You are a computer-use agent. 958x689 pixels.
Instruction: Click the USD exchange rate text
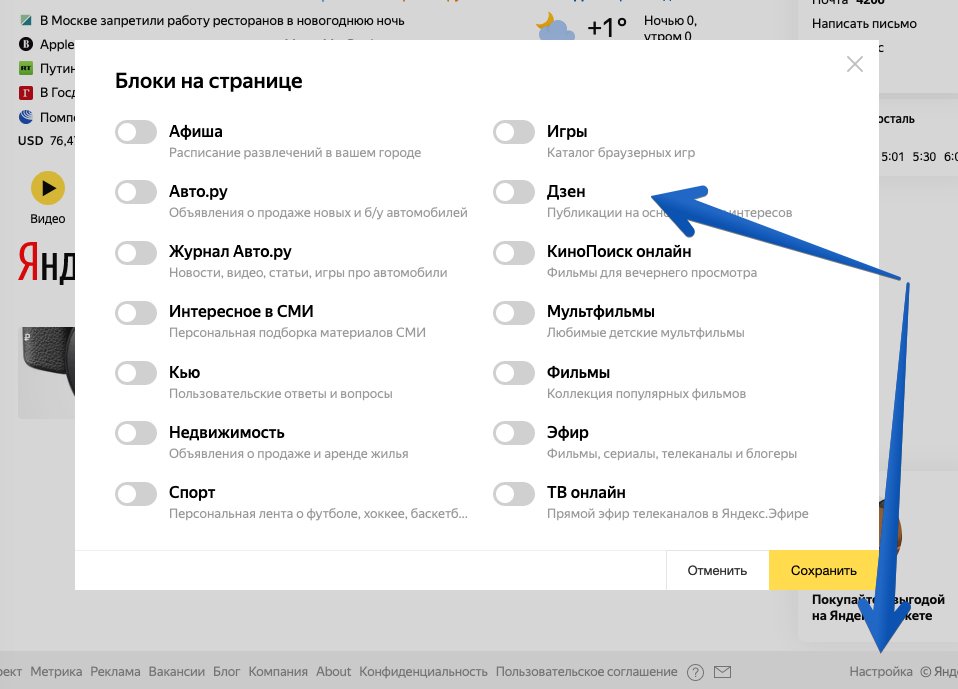pyautogui.click(x=46, y=140)
